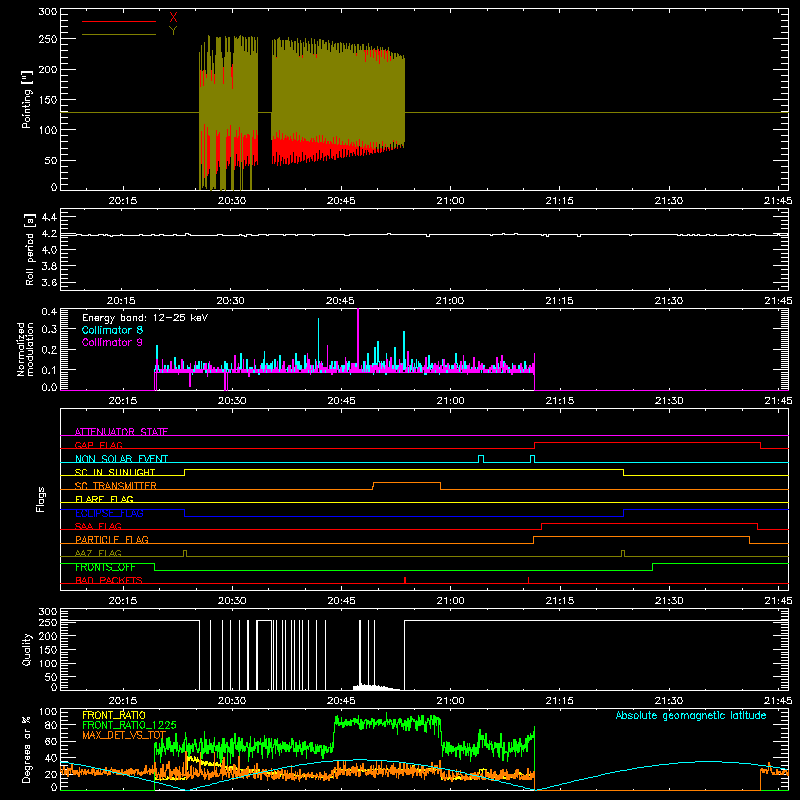Select the 'Normalized modulation' axis title

pos(25,349)
